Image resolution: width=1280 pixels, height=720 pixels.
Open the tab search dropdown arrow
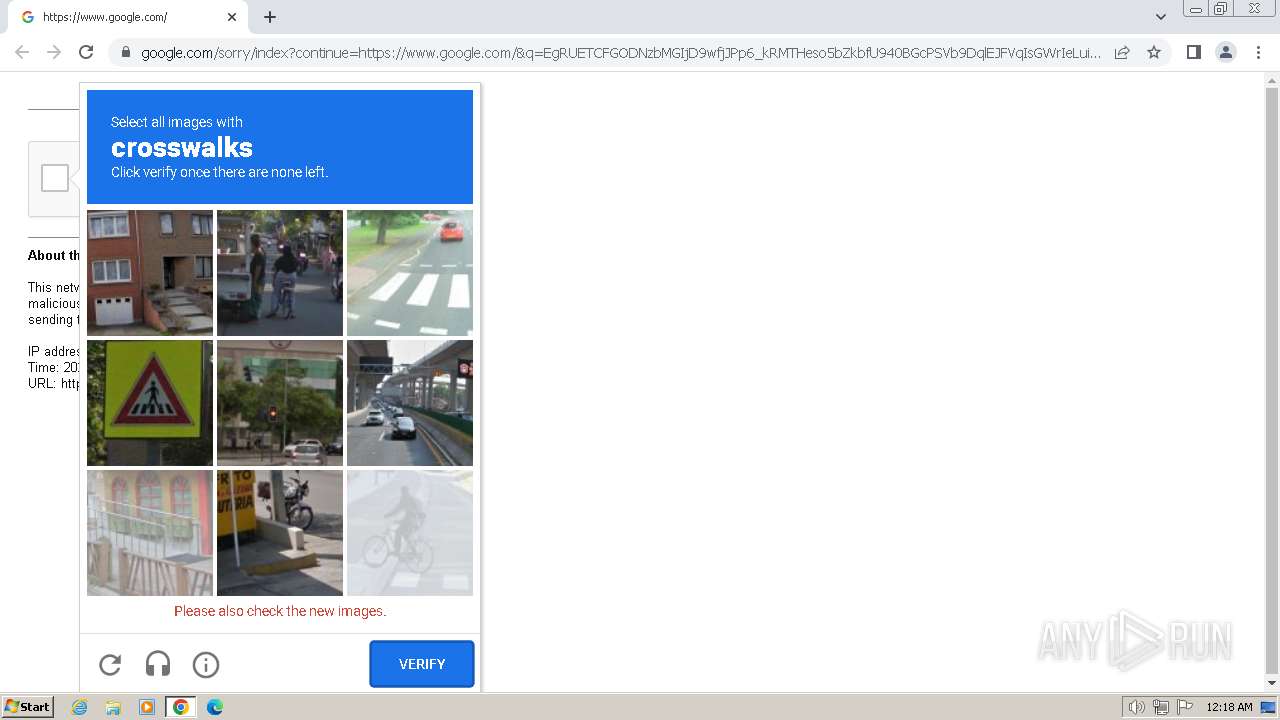click(1161, 17)
